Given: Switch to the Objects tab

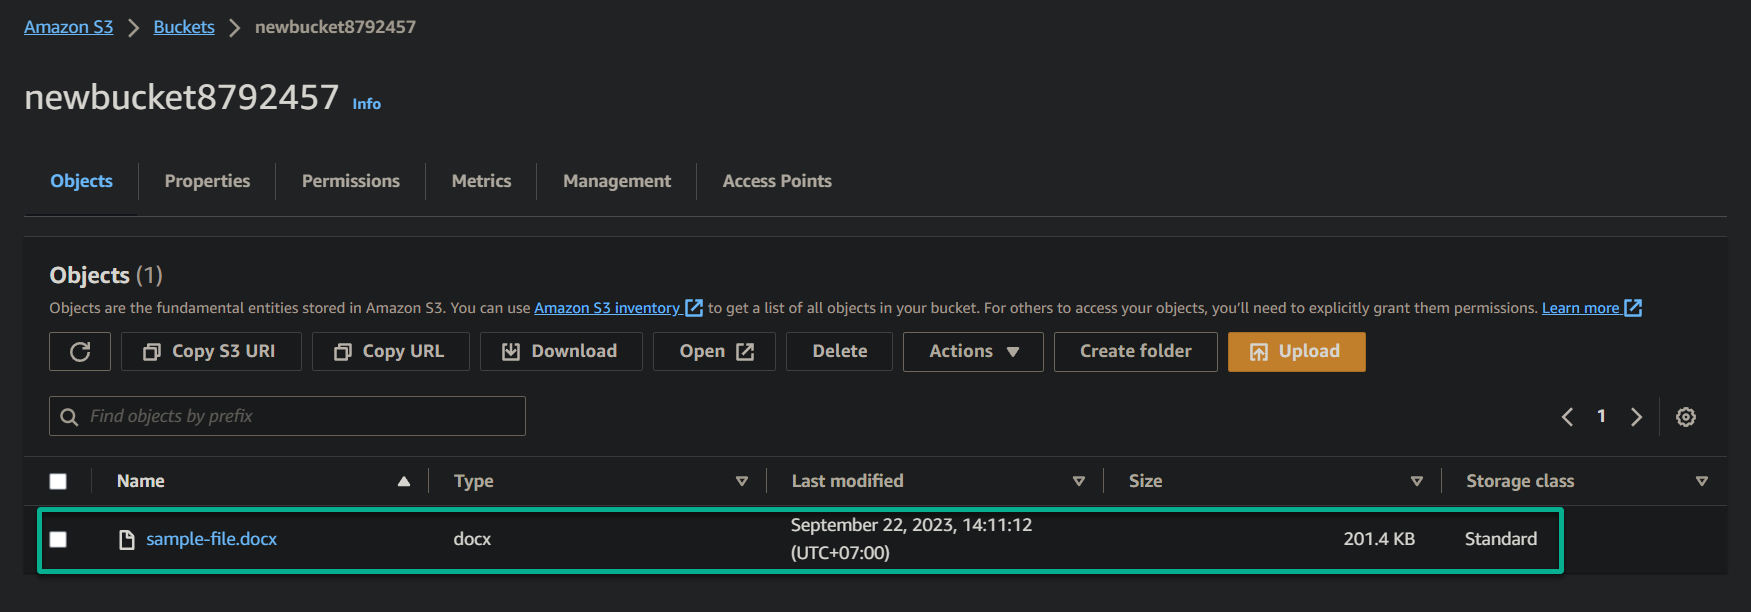Looking at the screenshot, I should pyautogui.click(x=81, y=181).
